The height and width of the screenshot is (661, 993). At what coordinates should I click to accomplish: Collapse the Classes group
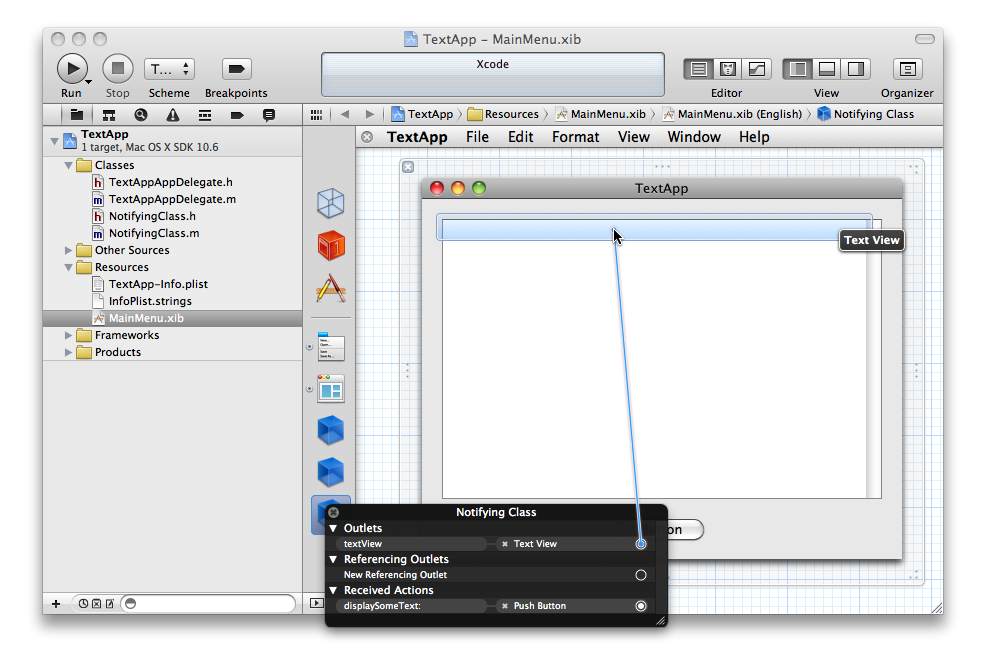[x=68, y=165]
